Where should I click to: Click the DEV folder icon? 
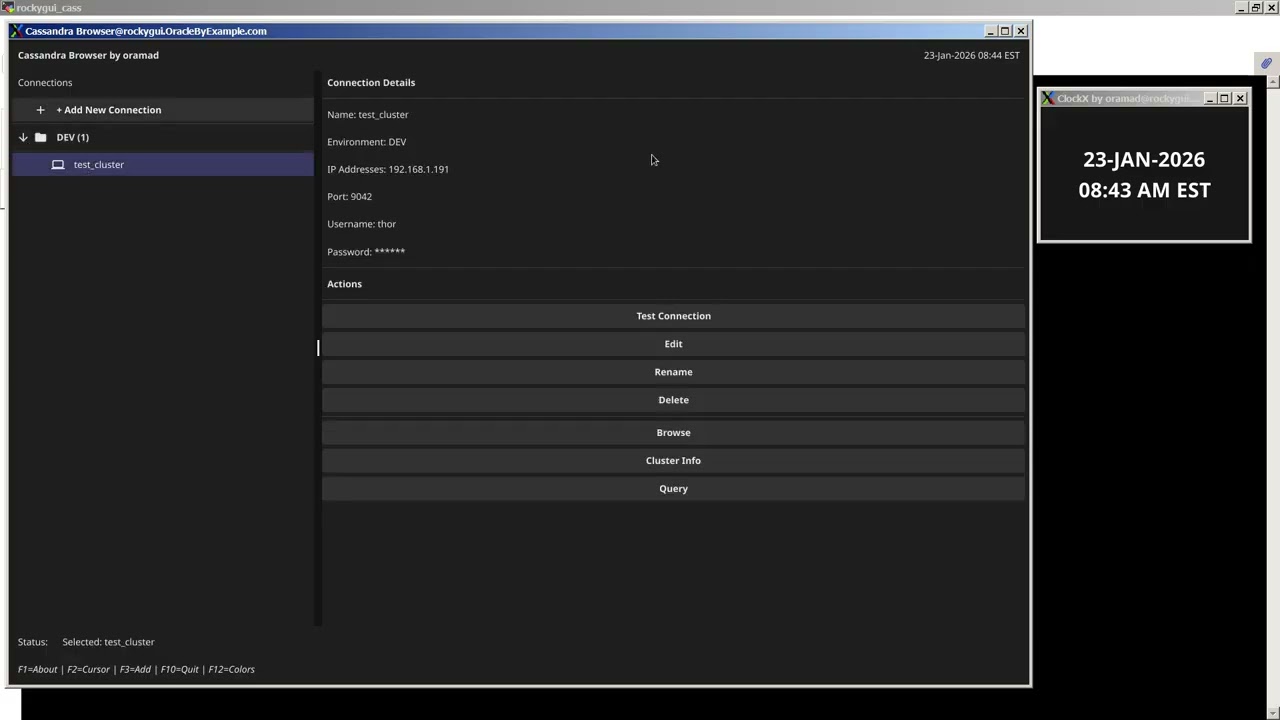click(x=41, y=137)
